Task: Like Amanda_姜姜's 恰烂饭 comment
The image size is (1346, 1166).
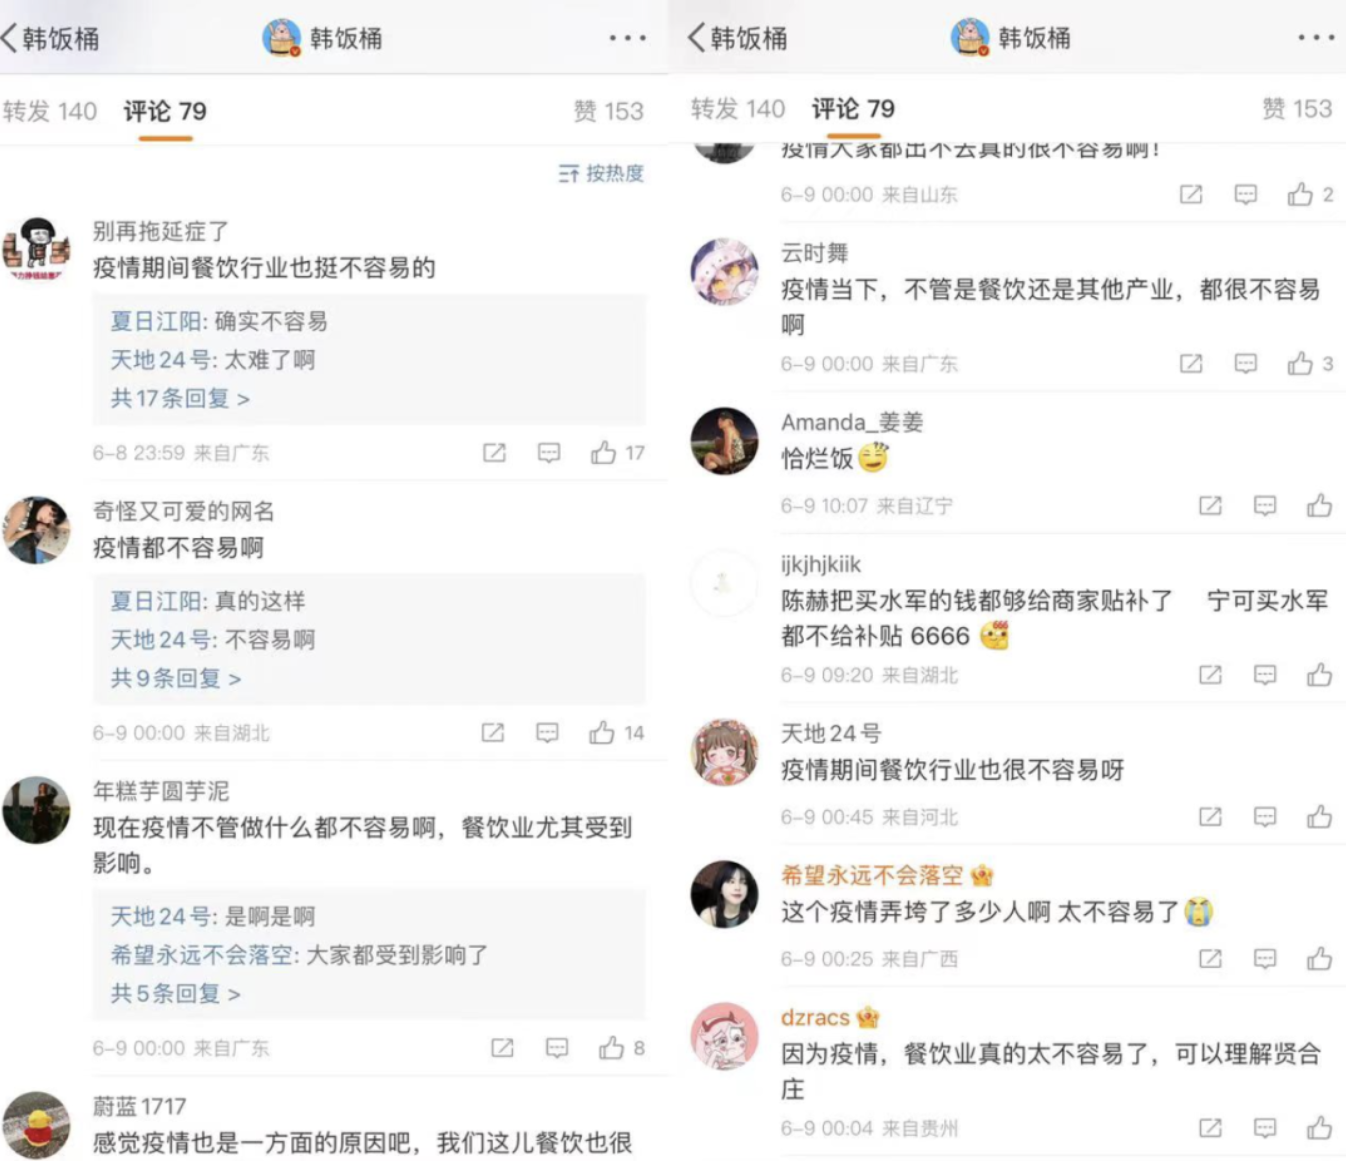Action: pos(1319,505)
